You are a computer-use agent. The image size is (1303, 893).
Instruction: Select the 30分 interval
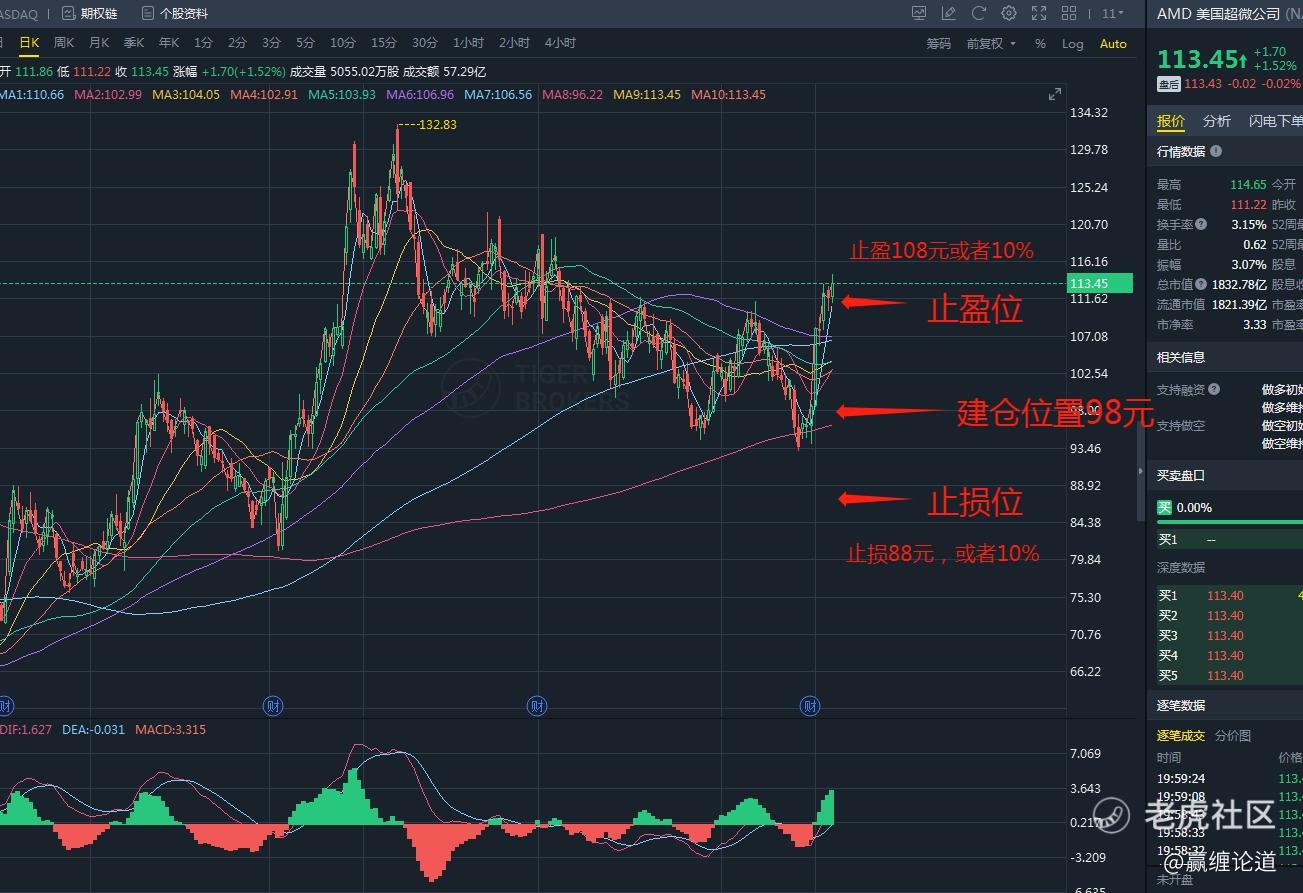pos(425,43)
